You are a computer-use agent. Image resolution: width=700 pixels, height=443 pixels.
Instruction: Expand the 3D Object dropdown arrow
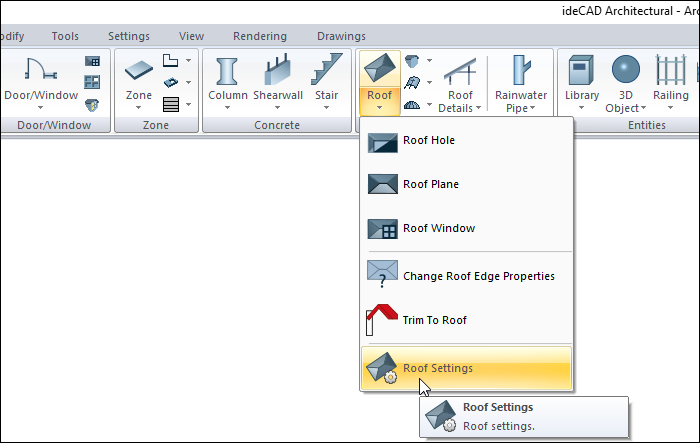643,108
